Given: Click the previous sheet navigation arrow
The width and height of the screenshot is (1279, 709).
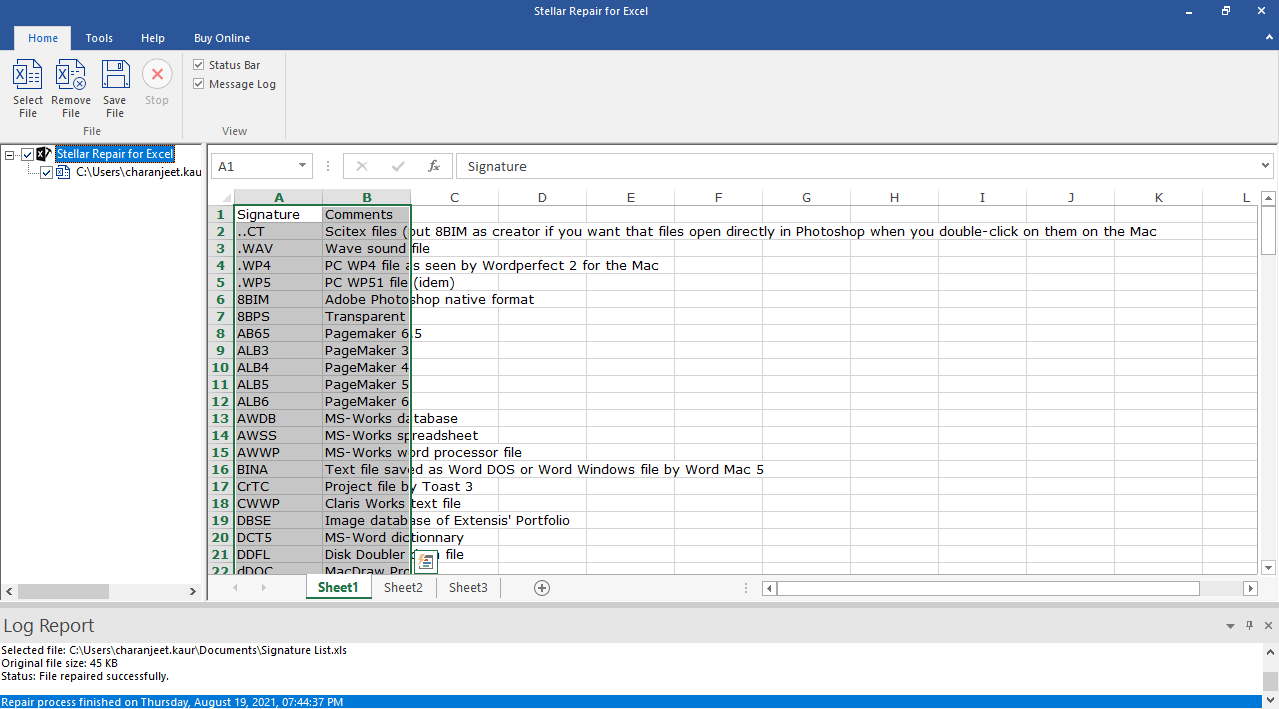Looking at the screenshot, I should [x=236, y=588].
